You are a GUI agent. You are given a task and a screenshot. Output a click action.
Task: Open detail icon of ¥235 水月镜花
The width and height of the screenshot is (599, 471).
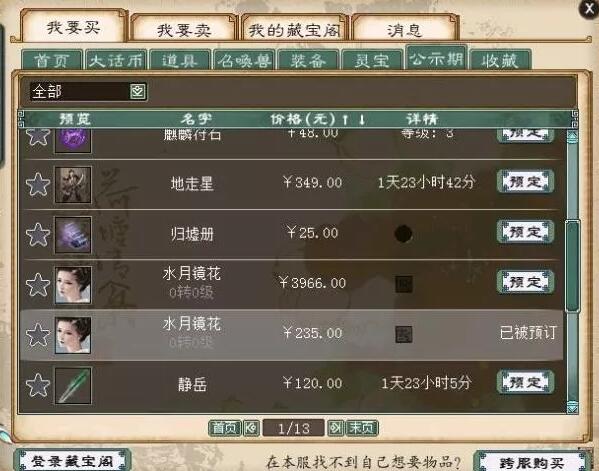[x=403, y=335]
